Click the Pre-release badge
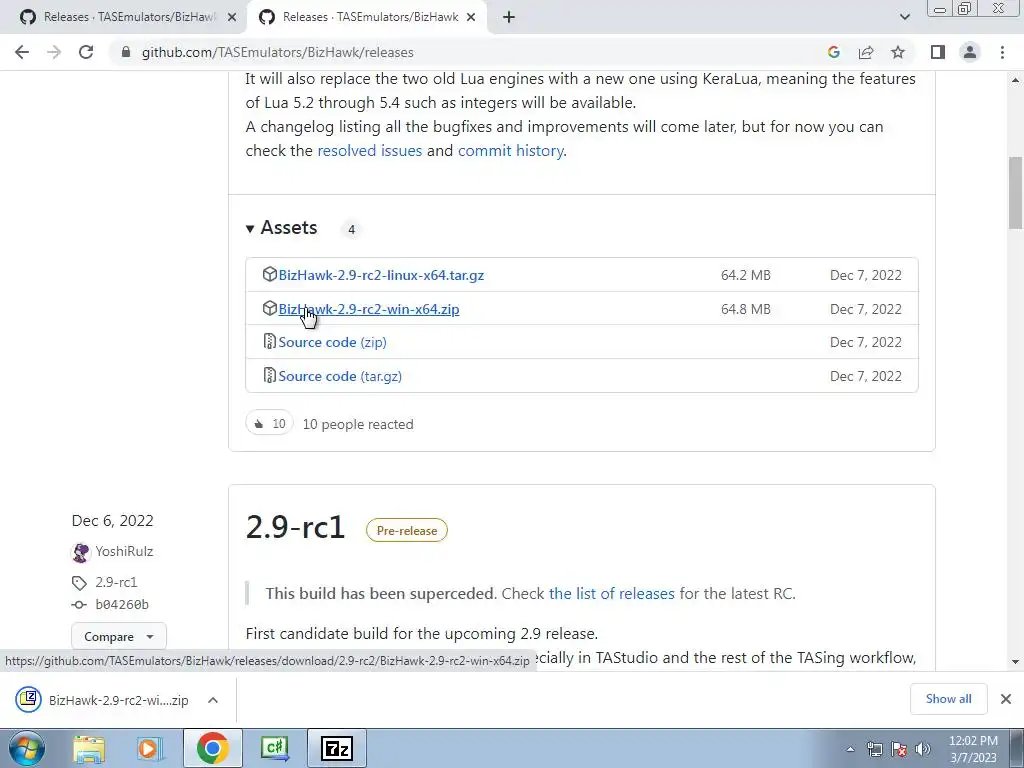The image size is (1024, 768). pos(407,530)
